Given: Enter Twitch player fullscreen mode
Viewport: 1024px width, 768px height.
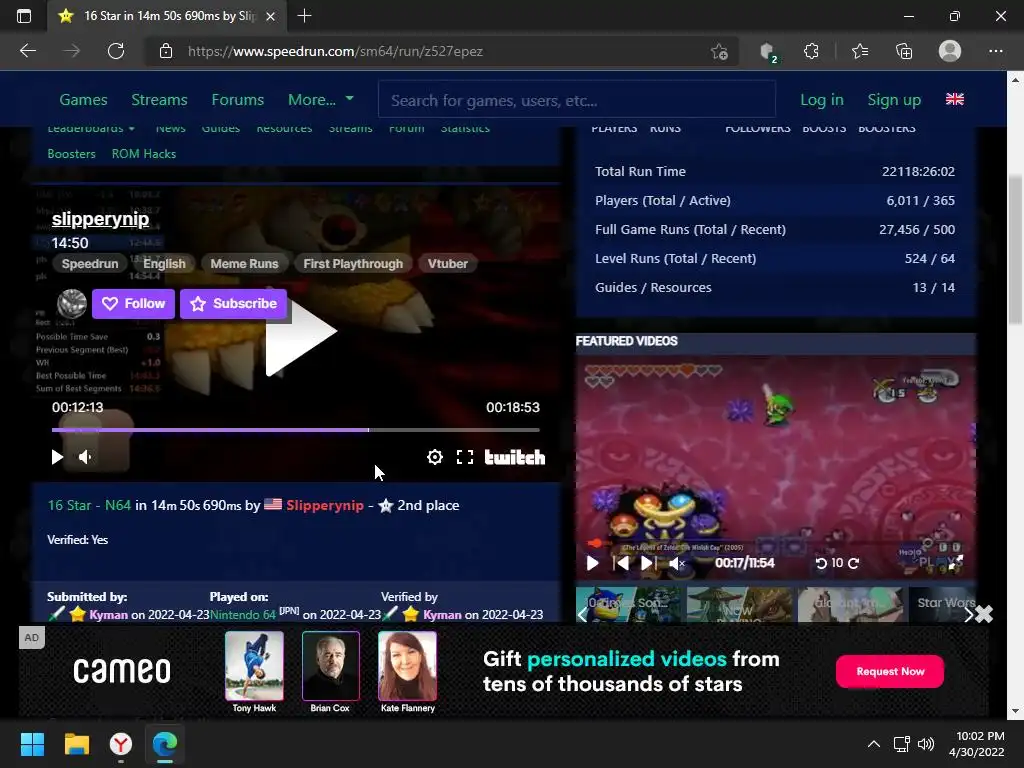Looking at the screenshot, I should [464, 457].
